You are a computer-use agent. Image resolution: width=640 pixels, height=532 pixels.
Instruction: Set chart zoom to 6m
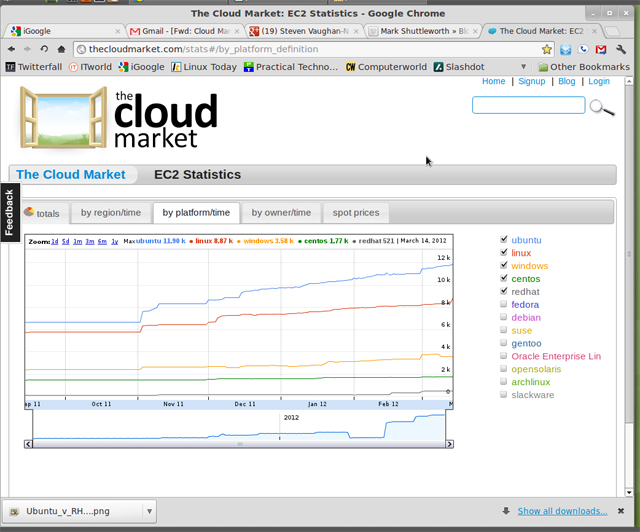tap(102, 242)
